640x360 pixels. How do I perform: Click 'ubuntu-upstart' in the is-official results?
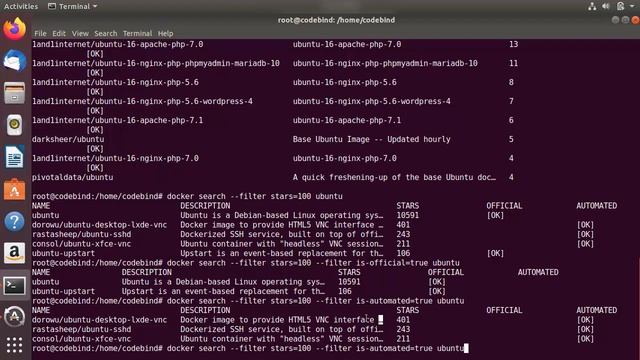pyautogui.click(x=63, y=291)
